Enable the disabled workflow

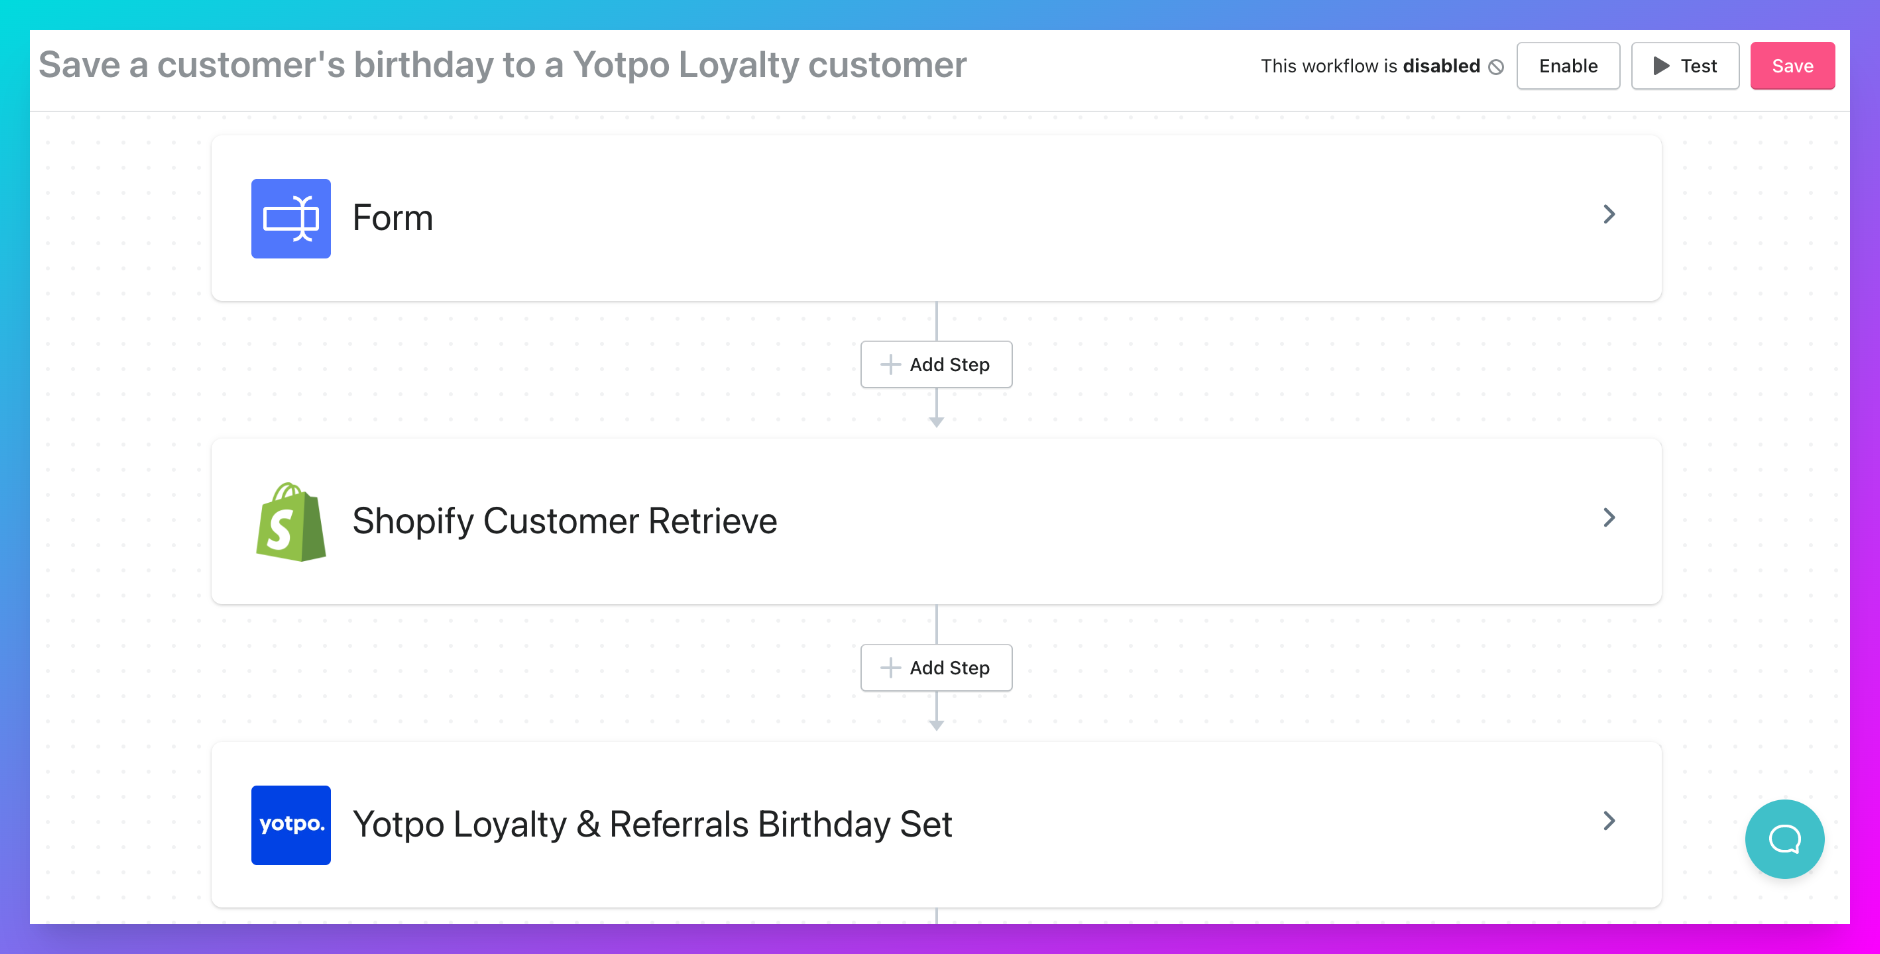[x=1567, y=66]
